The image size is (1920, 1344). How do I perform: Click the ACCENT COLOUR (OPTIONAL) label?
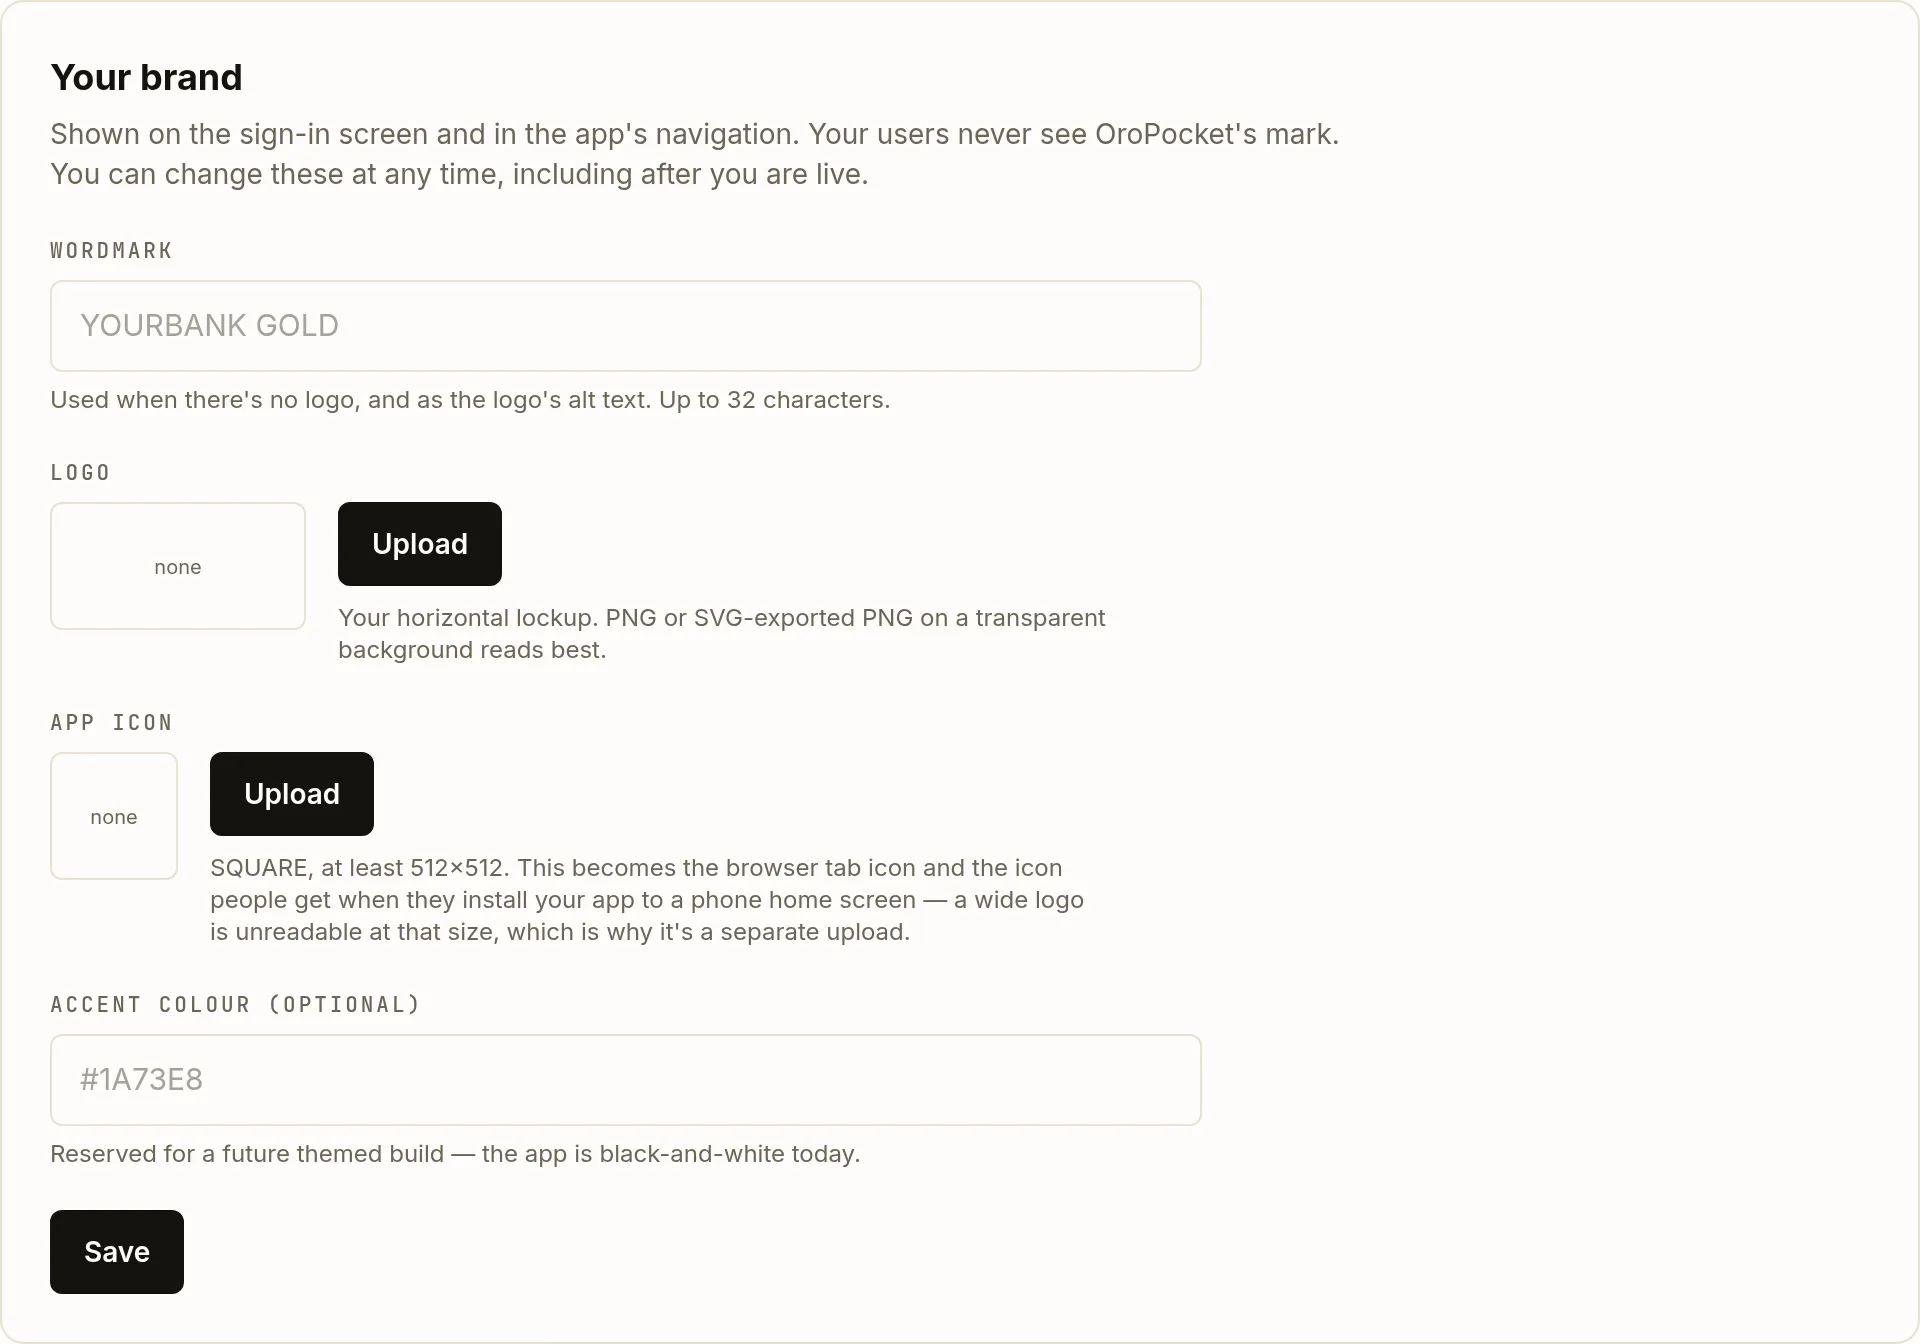(x=235, y=1005)
